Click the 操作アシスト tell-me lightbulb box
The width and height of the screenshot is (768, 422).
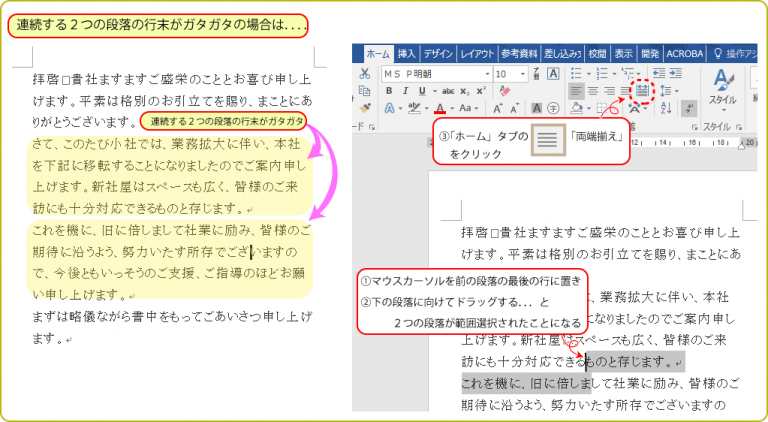[x=735, y=53]
